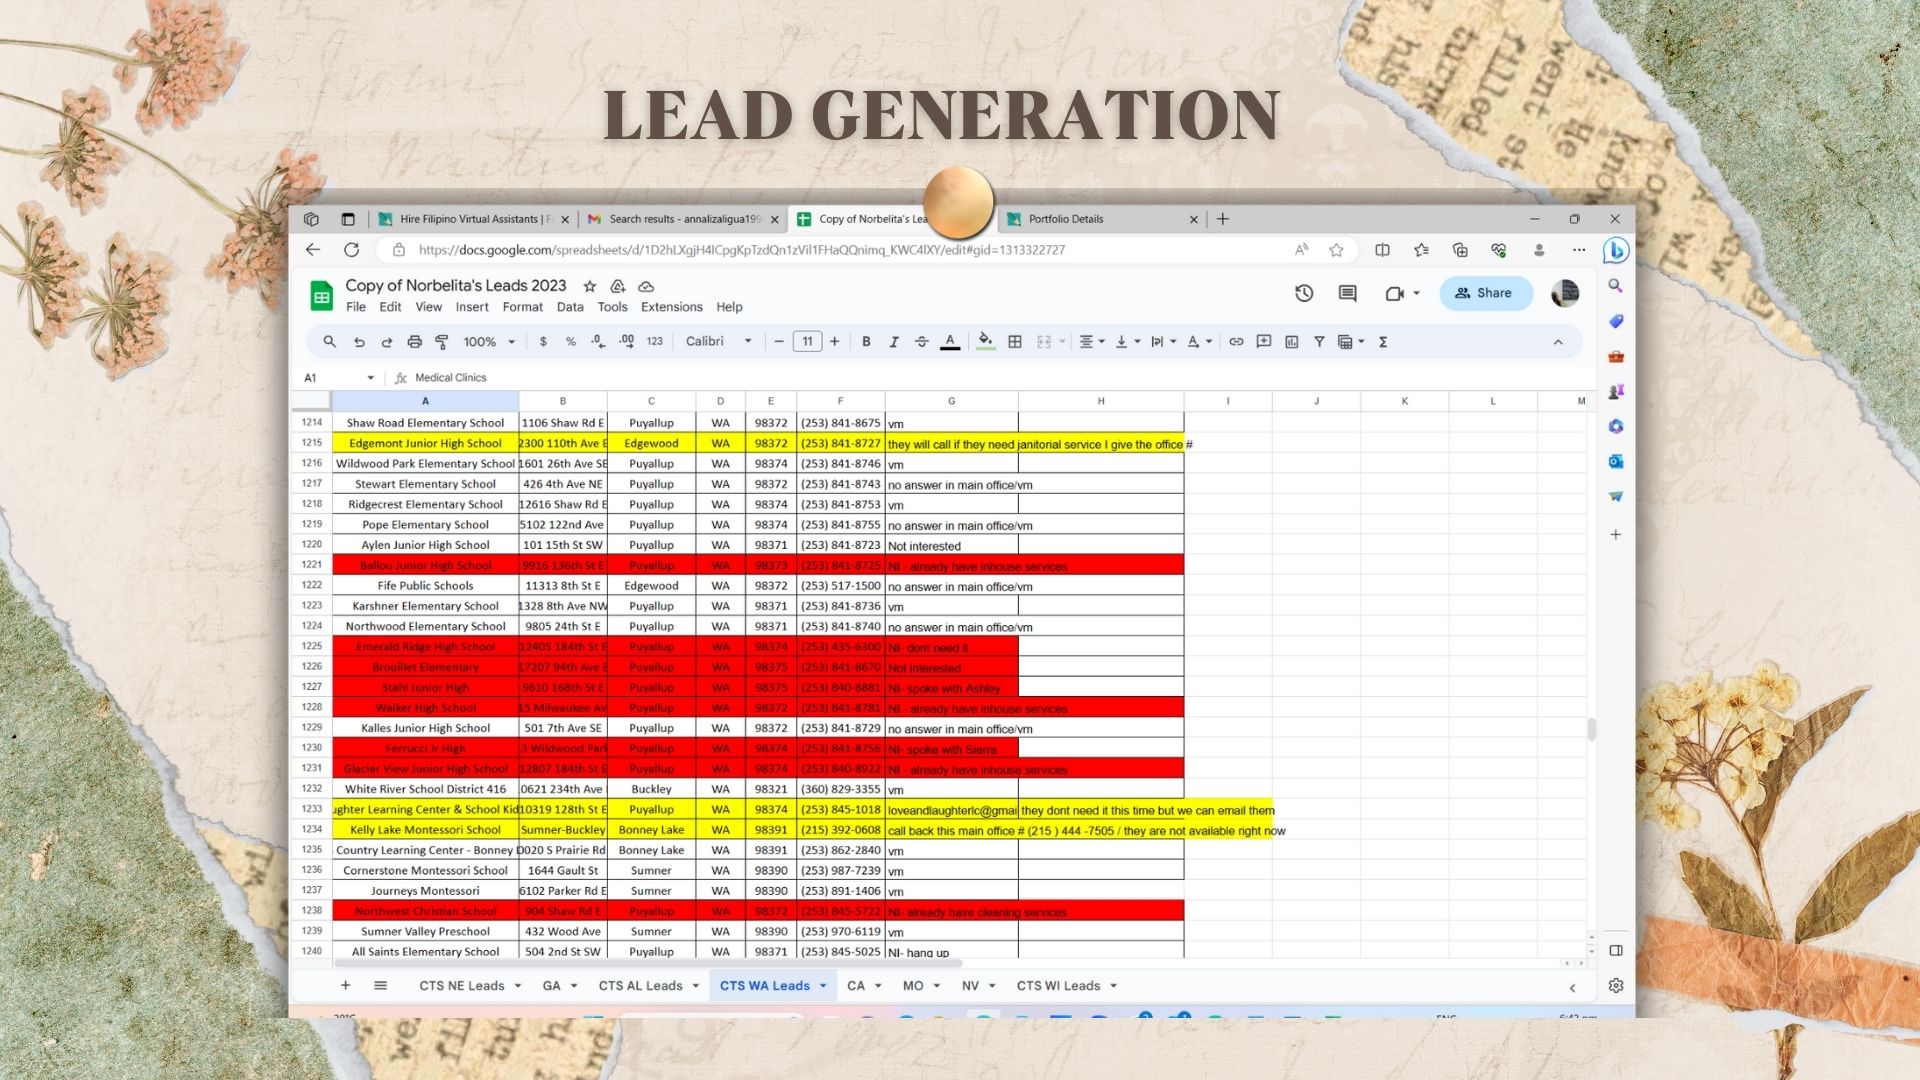Open the comments panel icon
The image size is (1920, 1080).
coord(1347,293)
